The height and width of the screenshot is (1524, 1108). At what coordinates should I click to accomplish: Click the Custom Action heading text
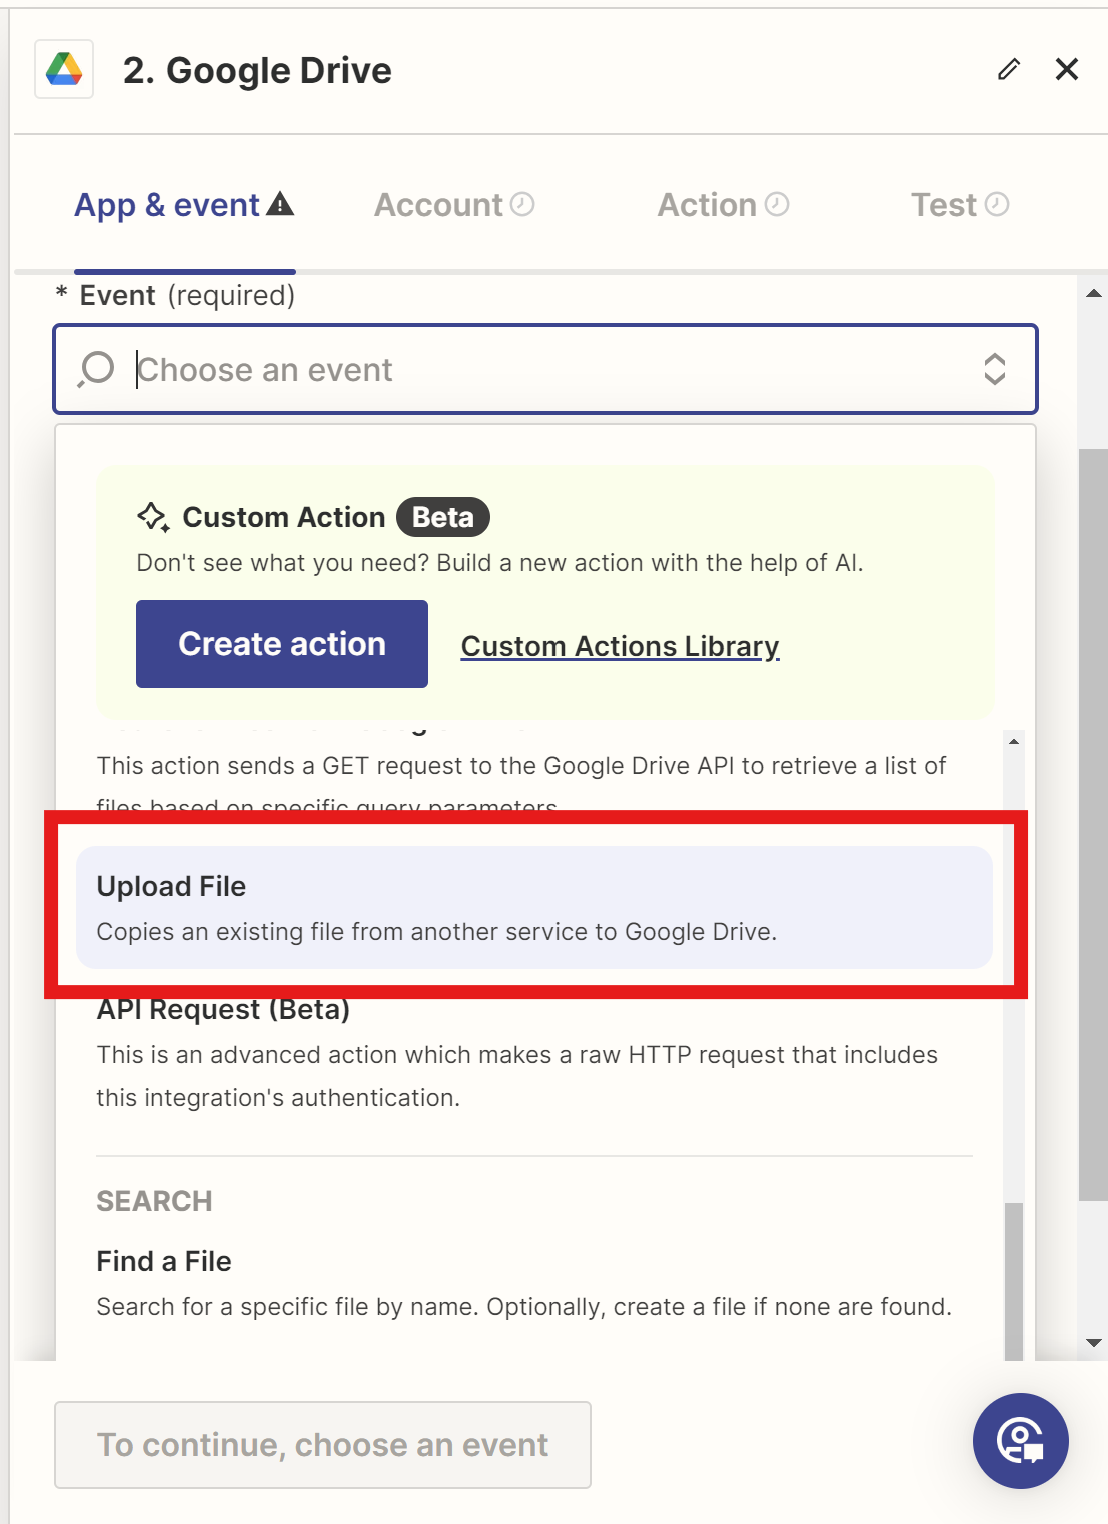pos(284,517)
